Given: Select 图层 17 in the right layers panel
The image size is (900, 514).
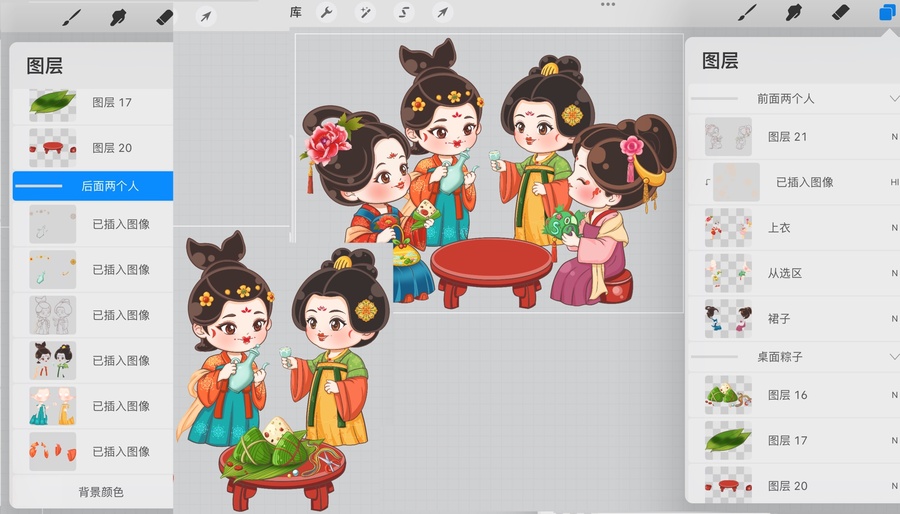Looking at the screenshot, I should coord(793,441).
